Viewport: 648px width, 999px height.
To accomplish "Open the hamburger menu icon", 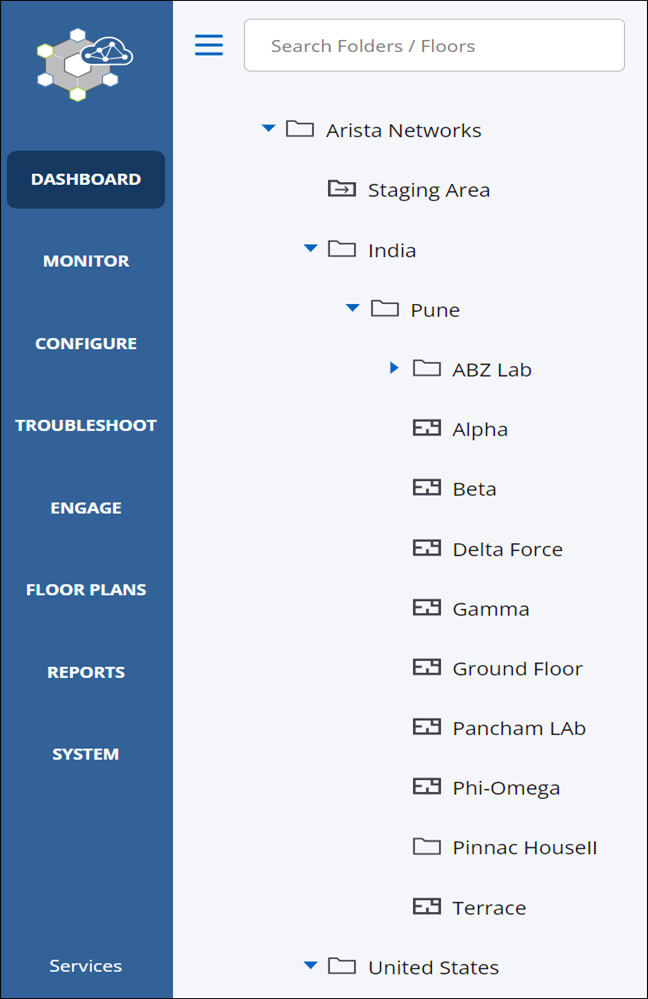I will [208, 44].
